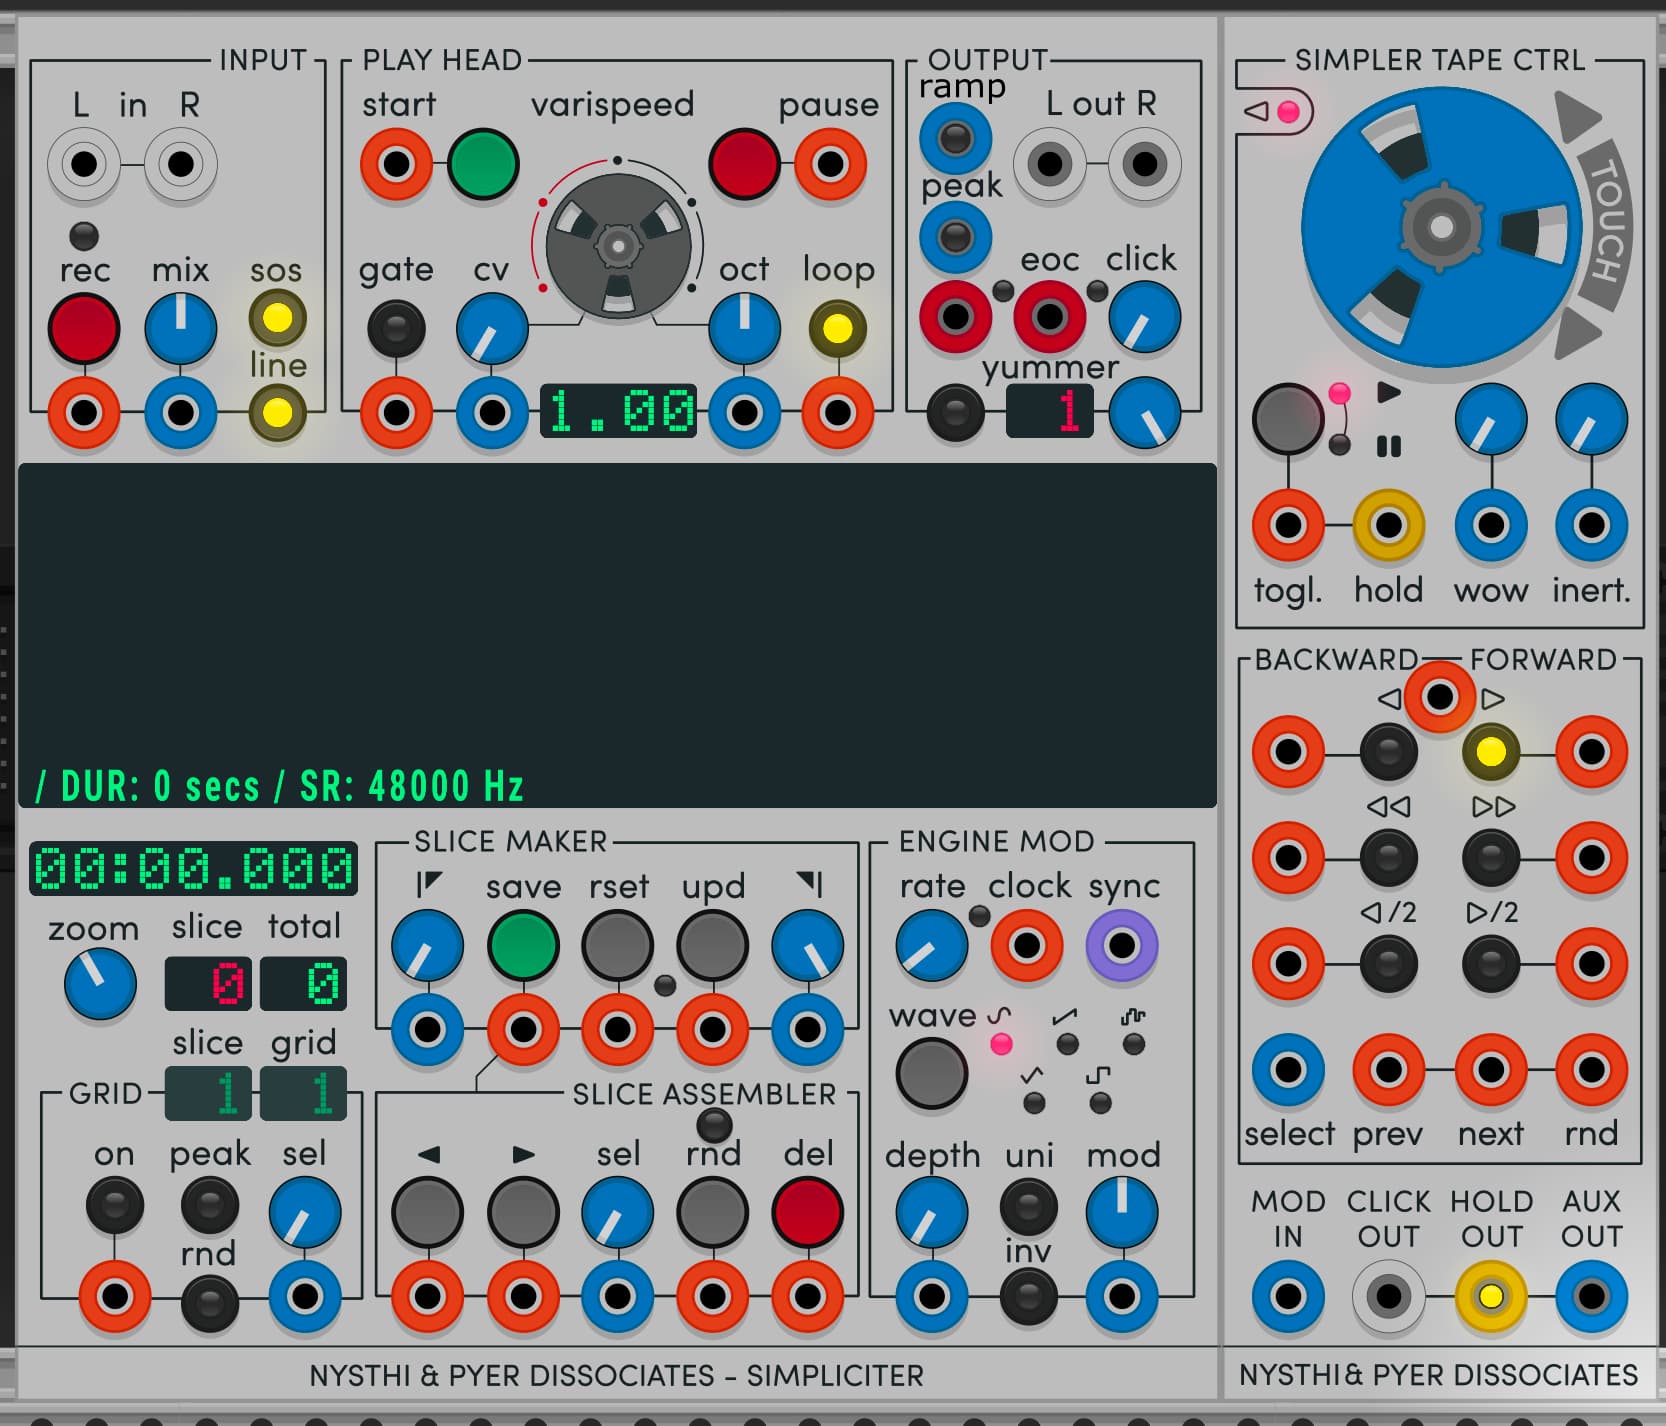Click the blue select jack
The image size is (1666, 1426).
point(1289,1070)
